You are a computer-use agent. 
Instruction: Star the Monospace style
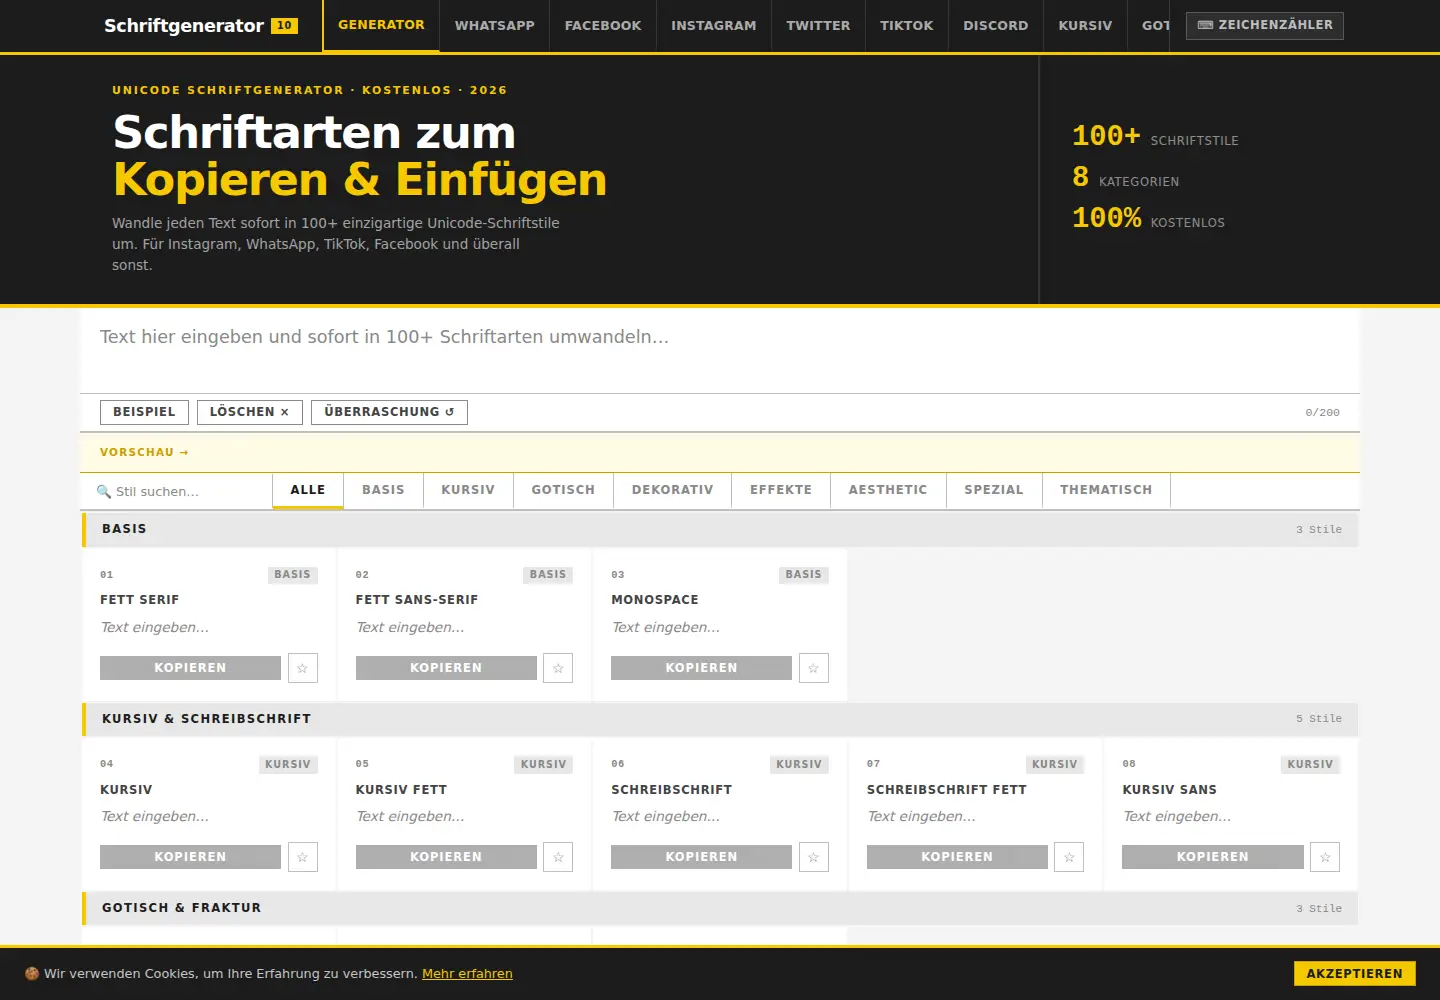(x=814, y=668)
